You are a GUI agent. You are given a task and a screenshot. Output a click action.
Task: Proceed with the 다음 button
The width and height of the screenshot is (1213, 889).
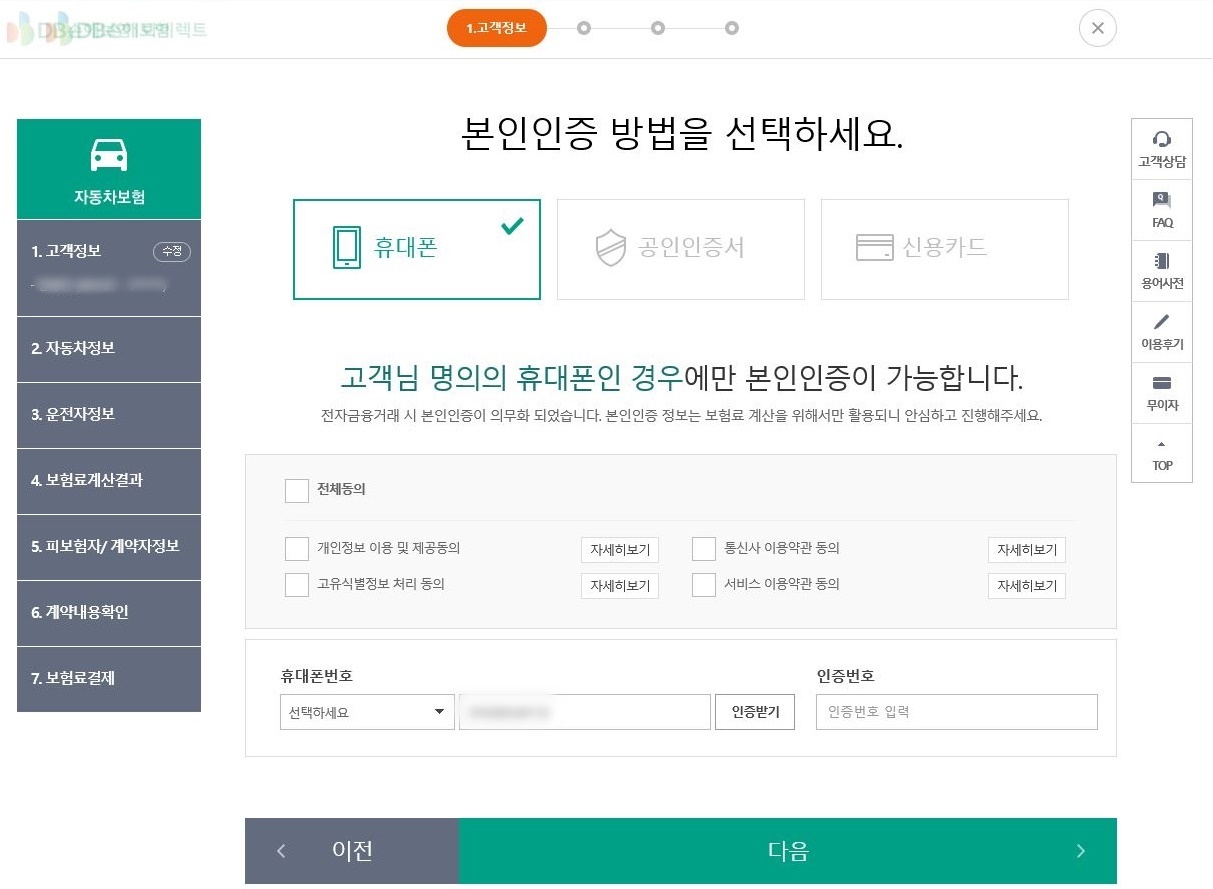[x=788, y=851]
